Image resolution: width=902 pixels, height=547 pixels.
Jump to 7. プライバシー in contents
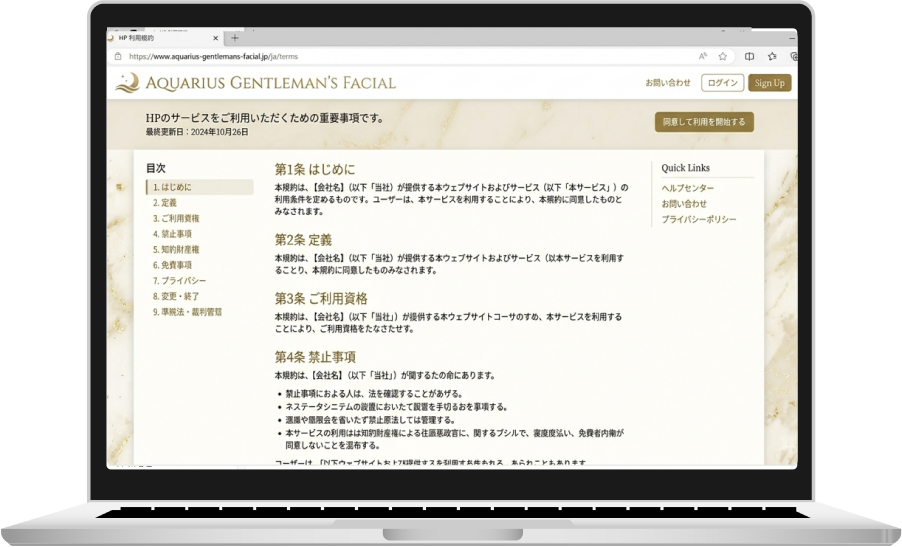click(179, 280)
